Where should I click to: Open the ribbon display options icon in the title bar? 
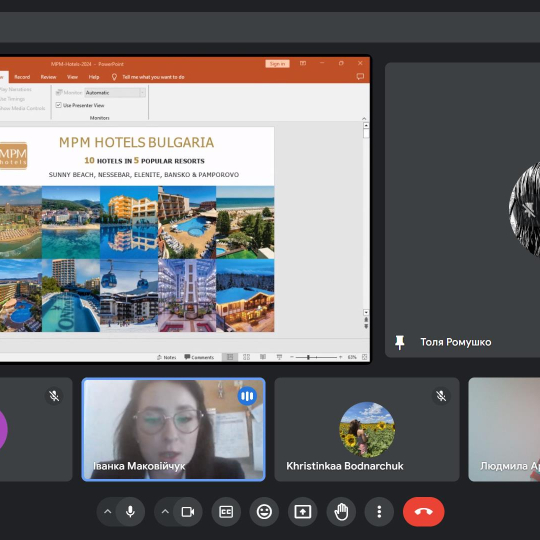coord(303,63)
